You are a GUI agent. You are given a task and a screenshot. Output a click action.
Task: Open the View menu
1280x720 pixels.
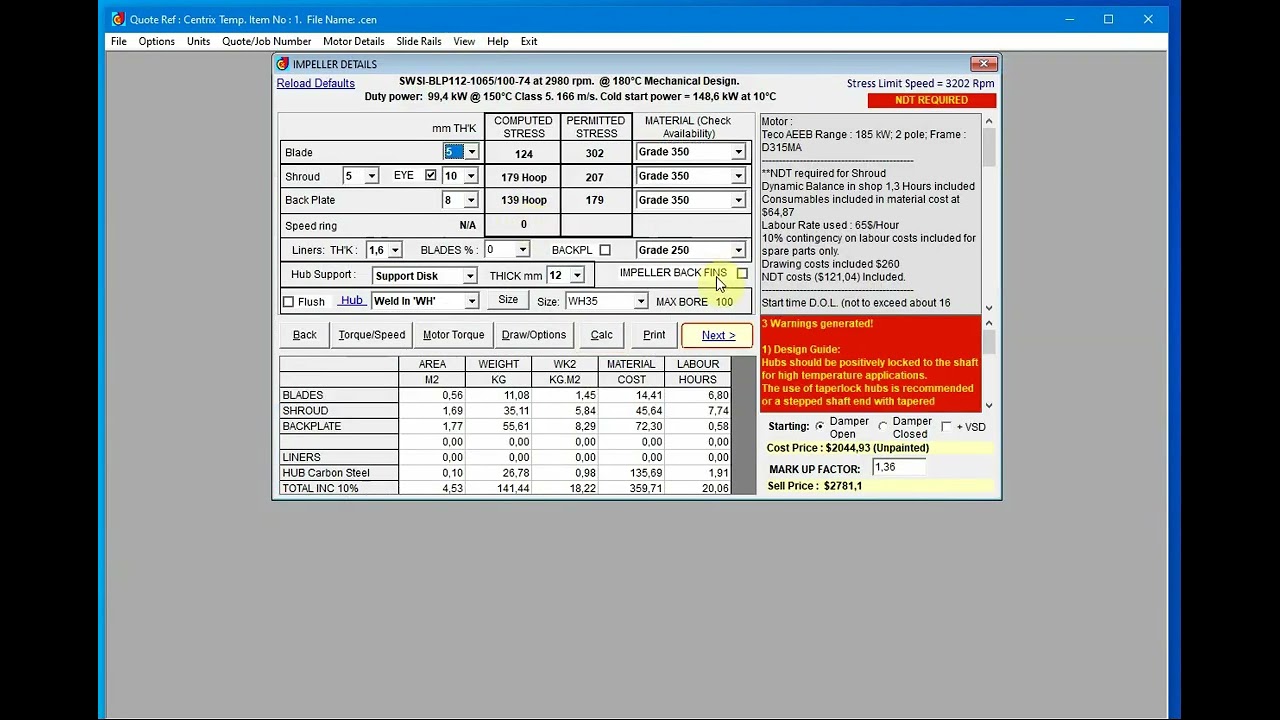(x=464, y=41)
